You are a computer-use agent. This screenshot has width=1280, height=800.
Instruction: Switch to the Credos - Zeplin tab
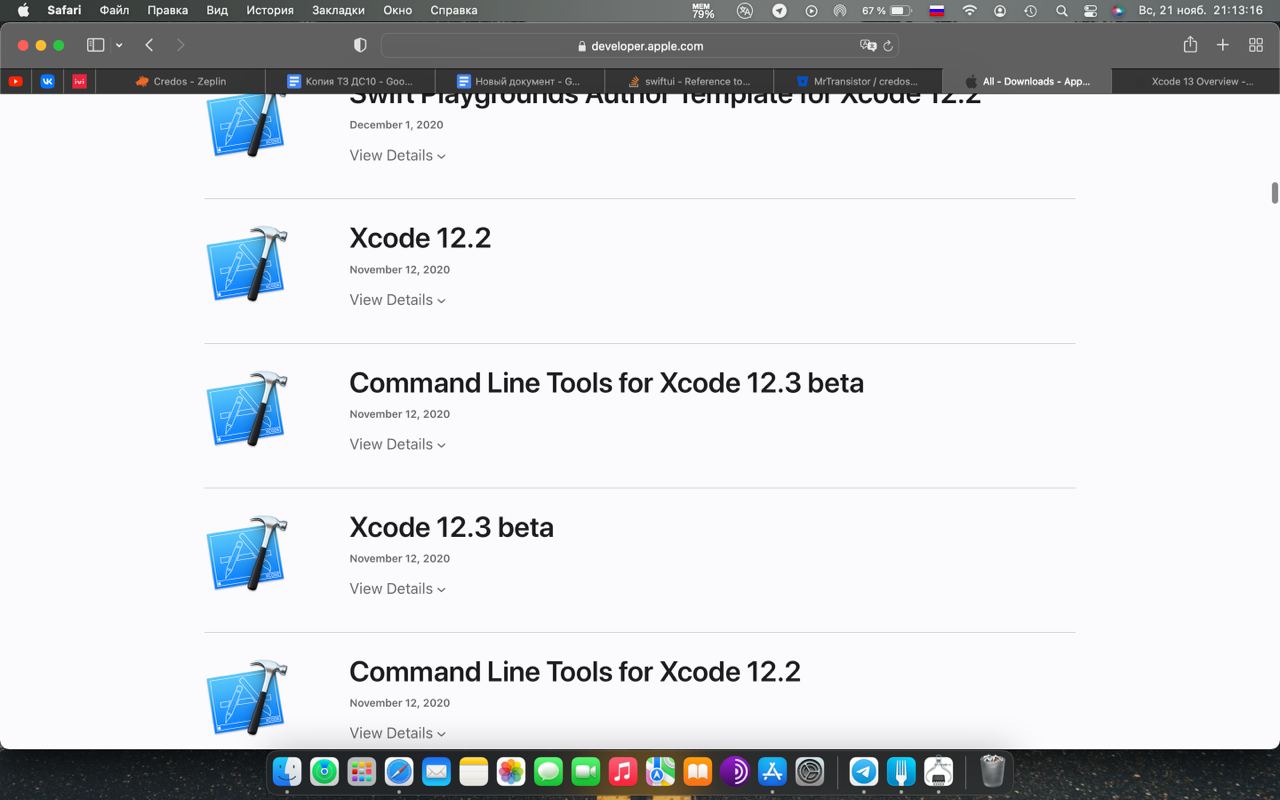click(x=181, y=81)
